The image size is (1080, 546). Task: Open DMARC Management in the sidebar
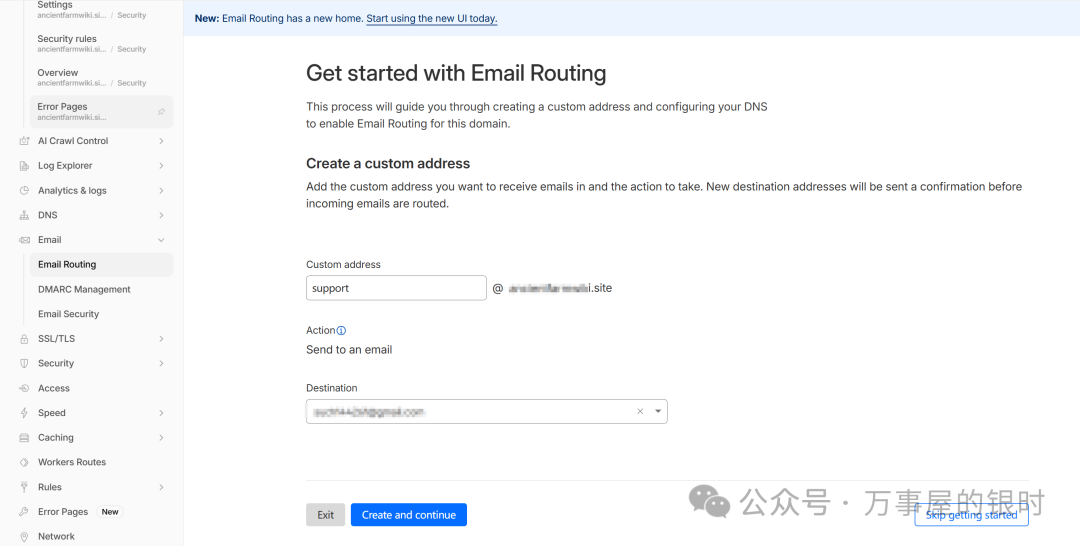point(84,289)
